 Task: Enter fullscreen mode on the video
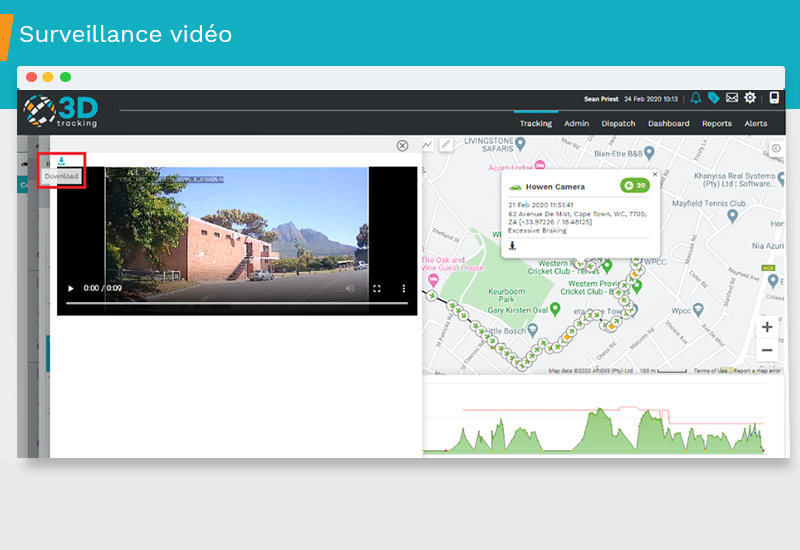377,289
